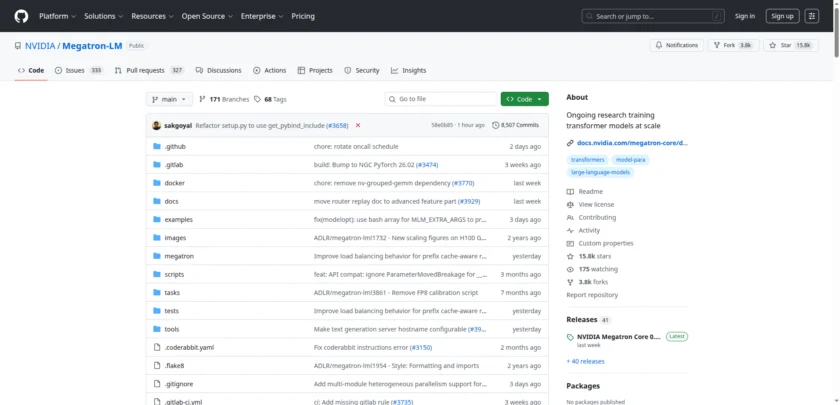Open pull request #3474 link
The height and width of the screenshot is (405, 840).
[x=427, y=164]
